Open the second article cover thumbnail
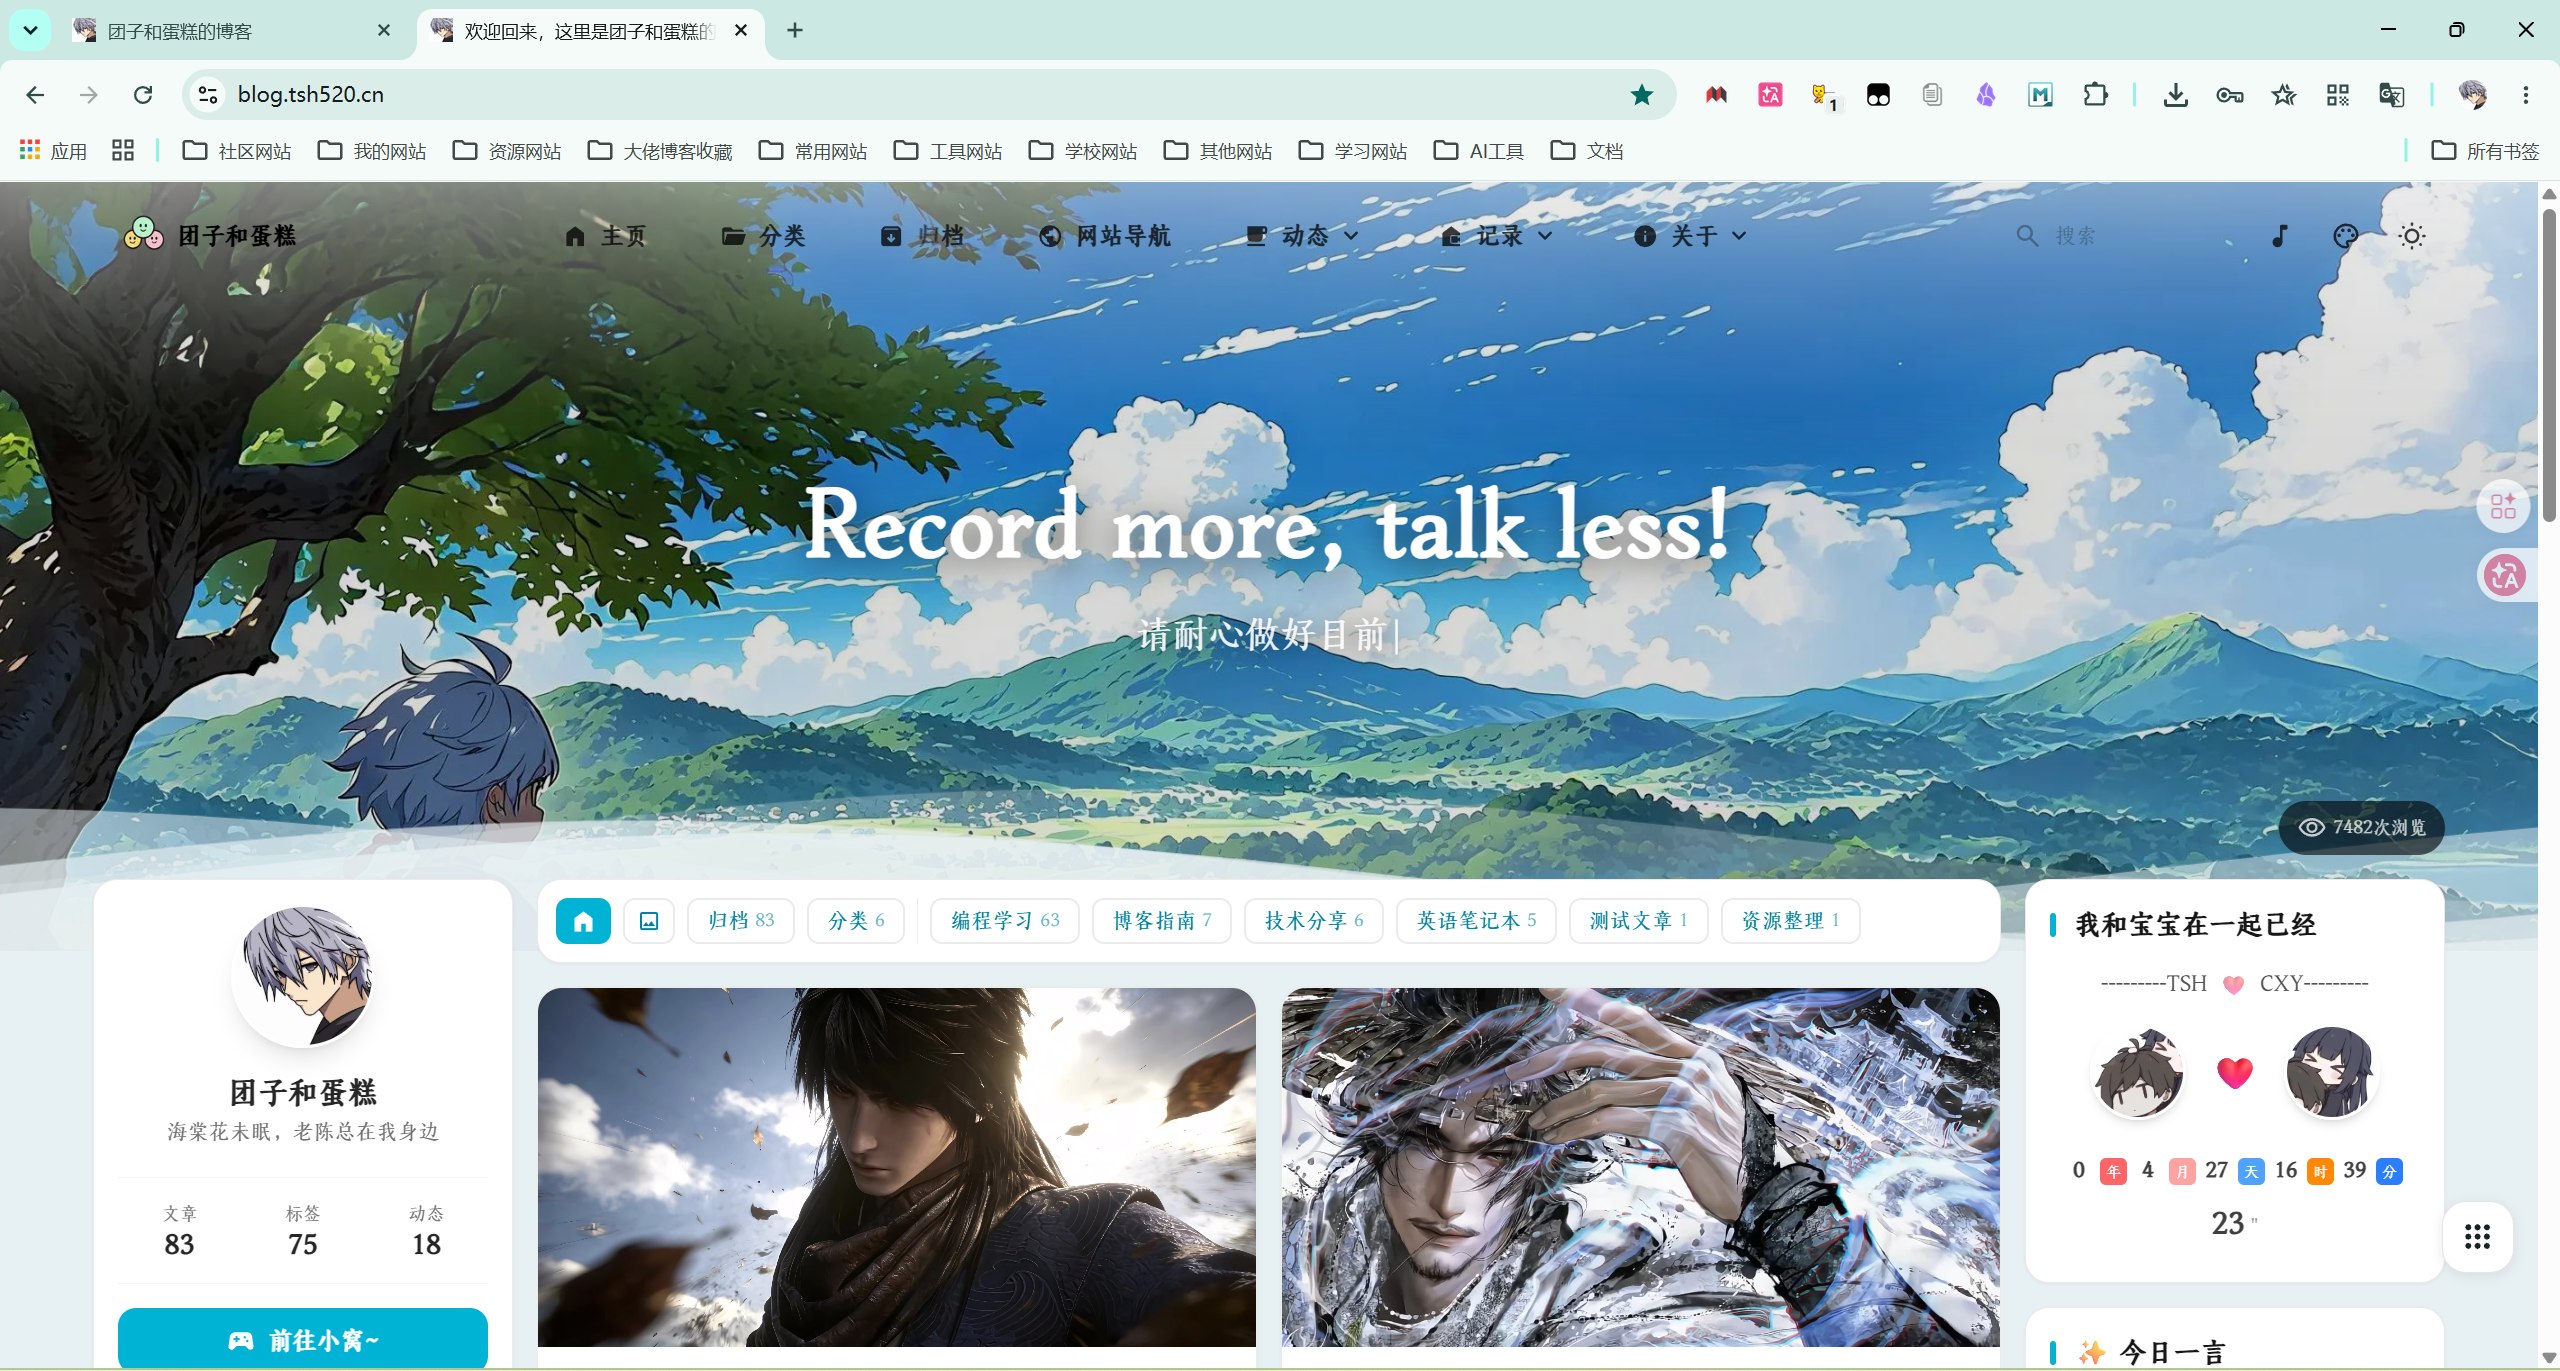Screen dimensions: 2560x1371 pos(1641,1167)
